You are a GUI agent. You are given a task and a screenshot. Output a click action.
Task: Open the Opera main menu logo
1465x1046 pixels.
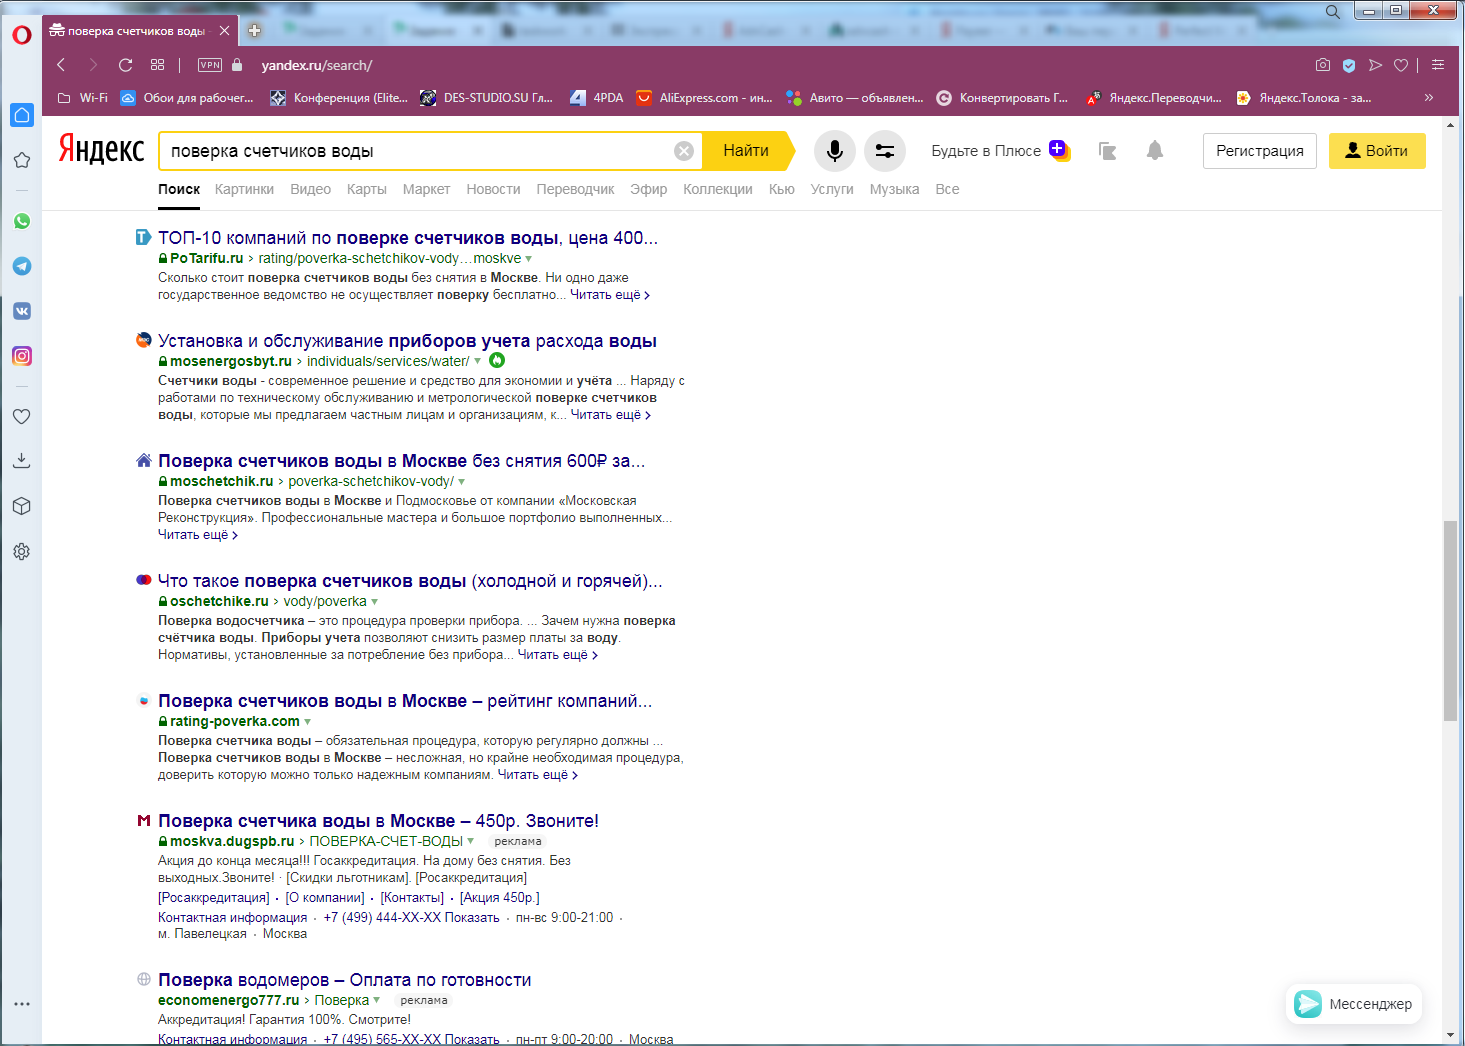tap(21, 35)
